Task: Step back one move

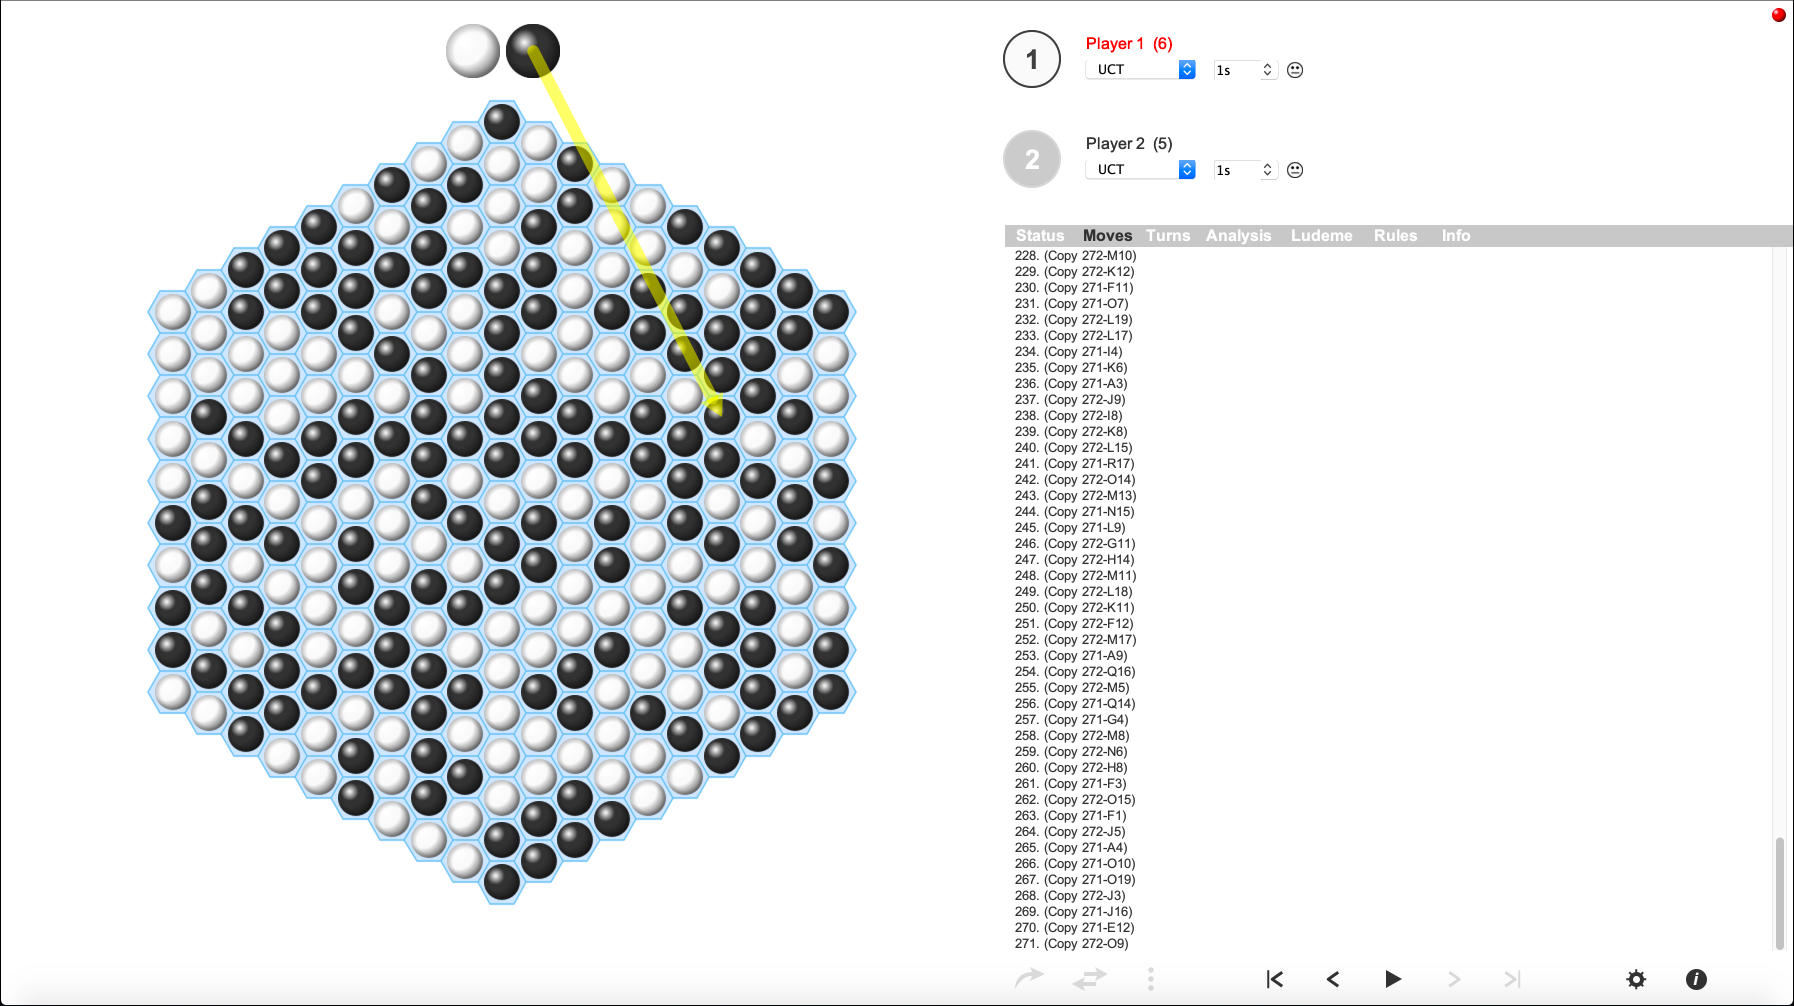Action: pyautogui.click(x=1333, y=979)
